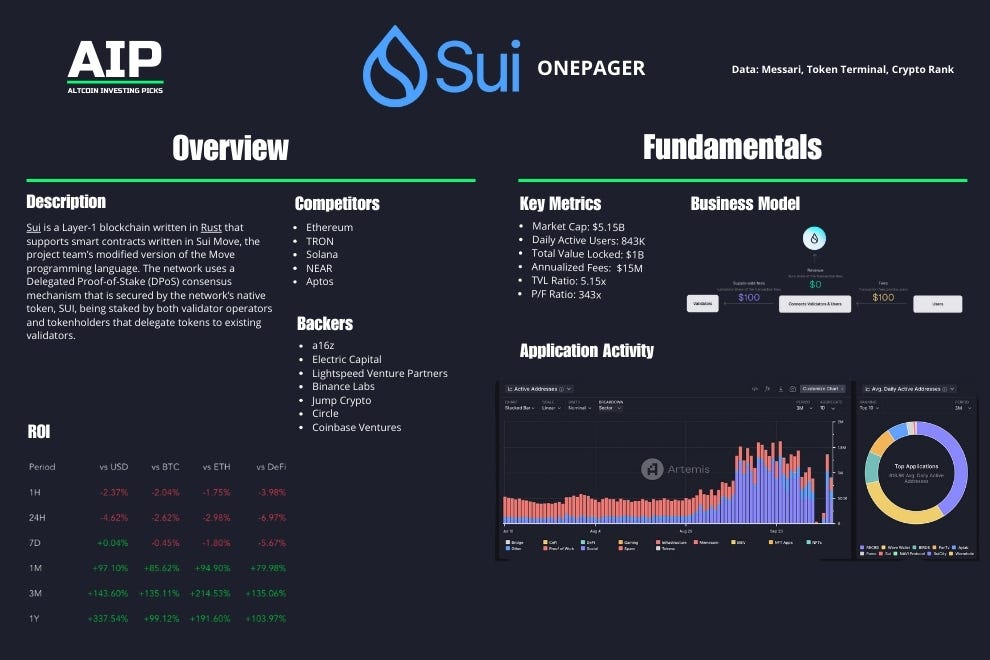Open the Sector breakdown dropdown
990x660 pixels.
[x=610, y=408]
